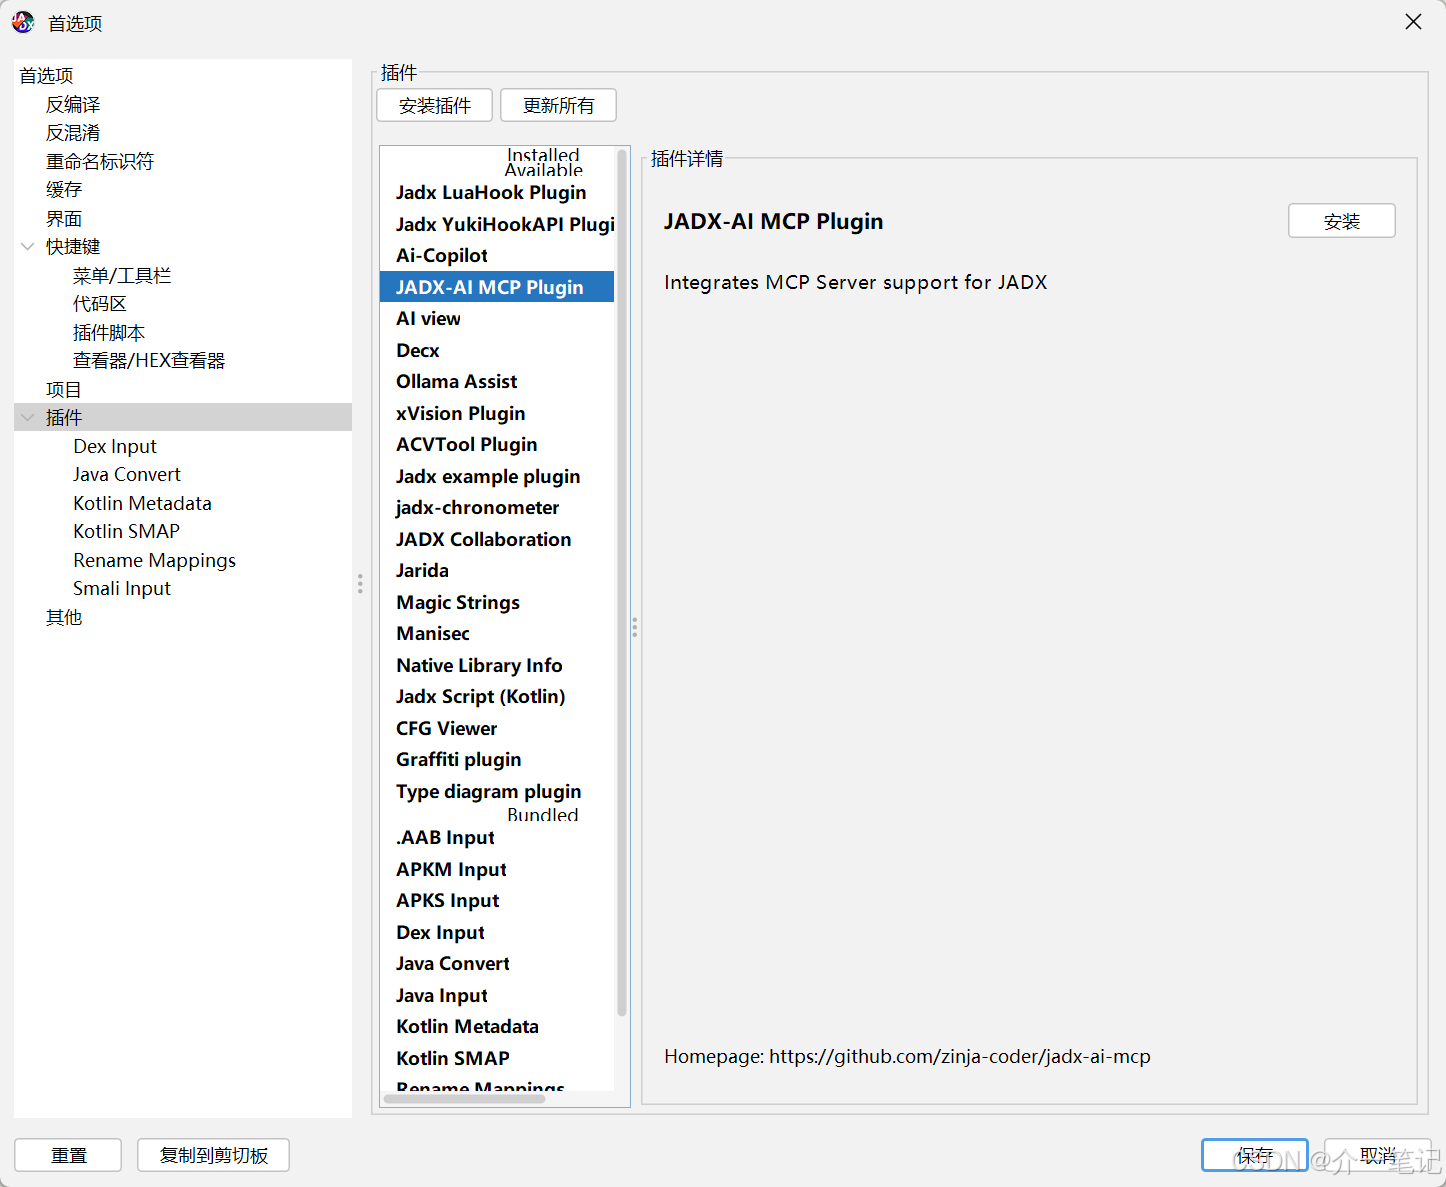Image resolution: width=1446 pixels, height=1187 pixels.
Task: Select Decx plugin in list
Action: coord(497,350)
